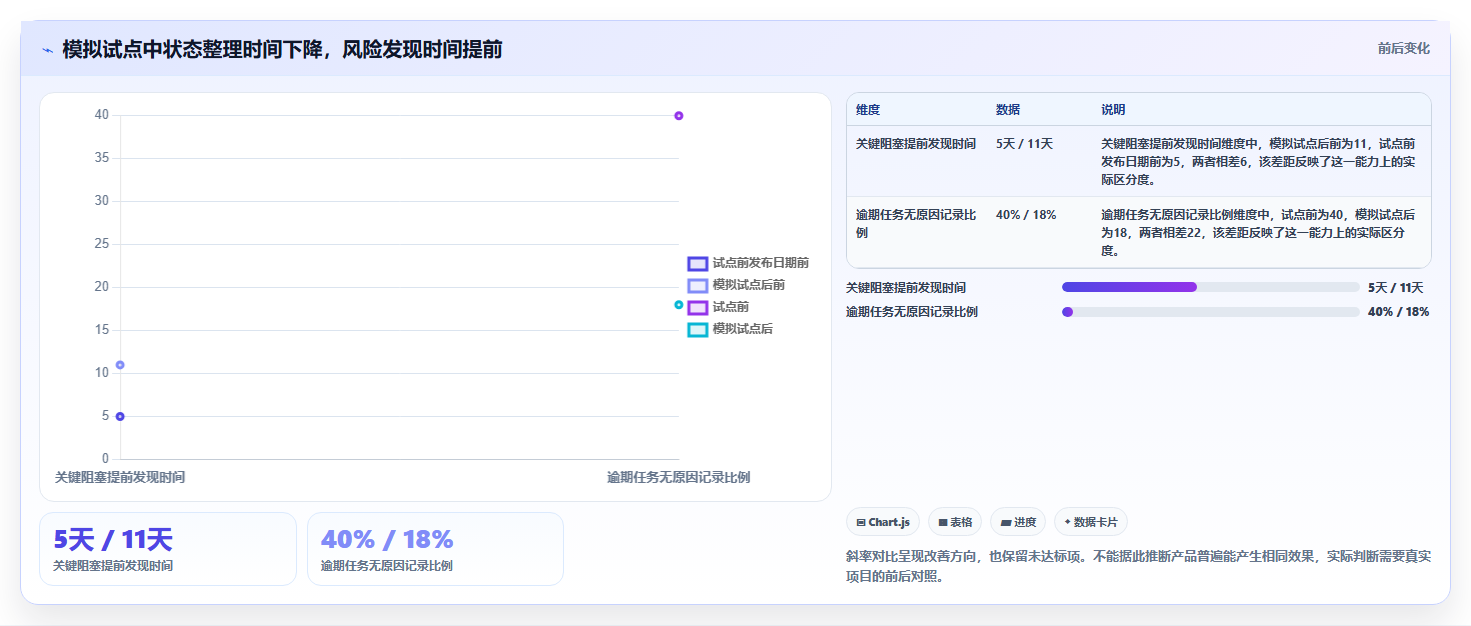The height and width of the screenshot is (626, 1471).
Task: Click the Chart.js tag chip
Action: coord(883,522)
